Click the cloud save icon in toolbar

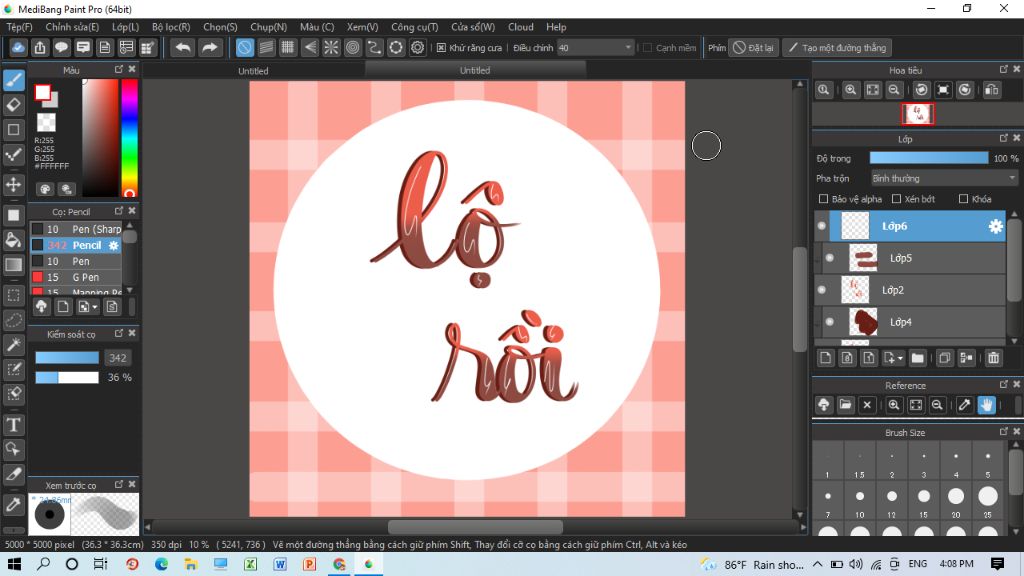18,48
